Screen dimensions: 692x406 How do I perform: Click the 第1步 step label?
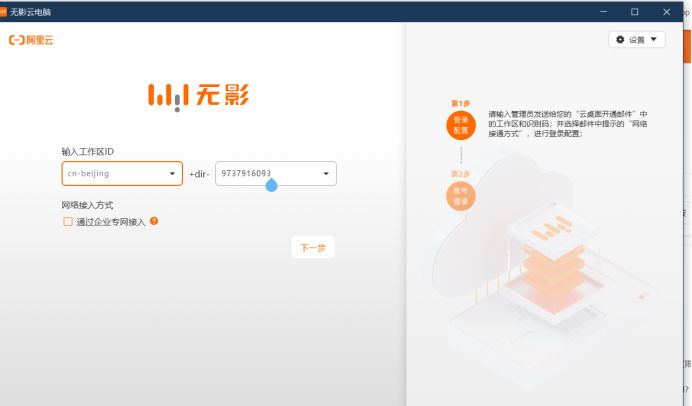point(460,103)
